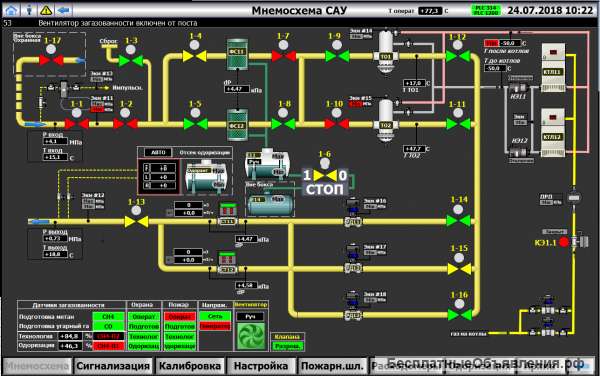The width and height of the screenshot is (600, 376).
Task: Go back with the blue arrow icon
Action: click(x=64, y=10)
